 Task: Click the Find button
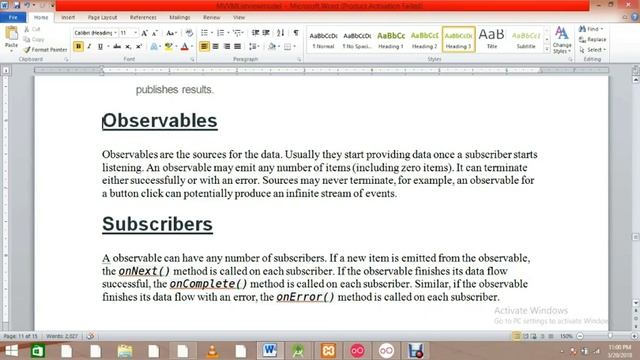pyautogui.click(x=591, y=29)
